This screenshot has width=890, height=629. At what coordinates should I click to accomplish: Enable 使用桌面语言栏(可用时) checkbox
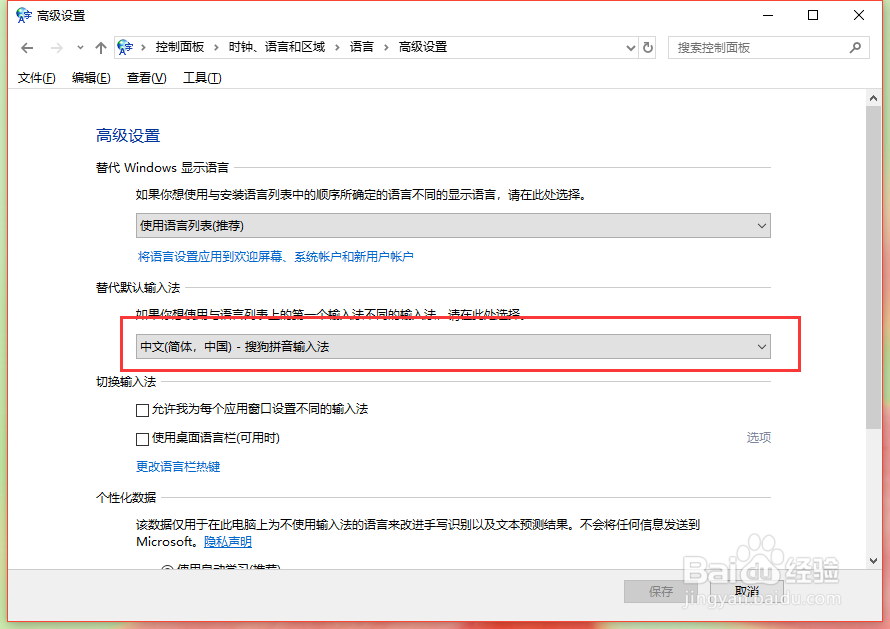coord(143,437)
